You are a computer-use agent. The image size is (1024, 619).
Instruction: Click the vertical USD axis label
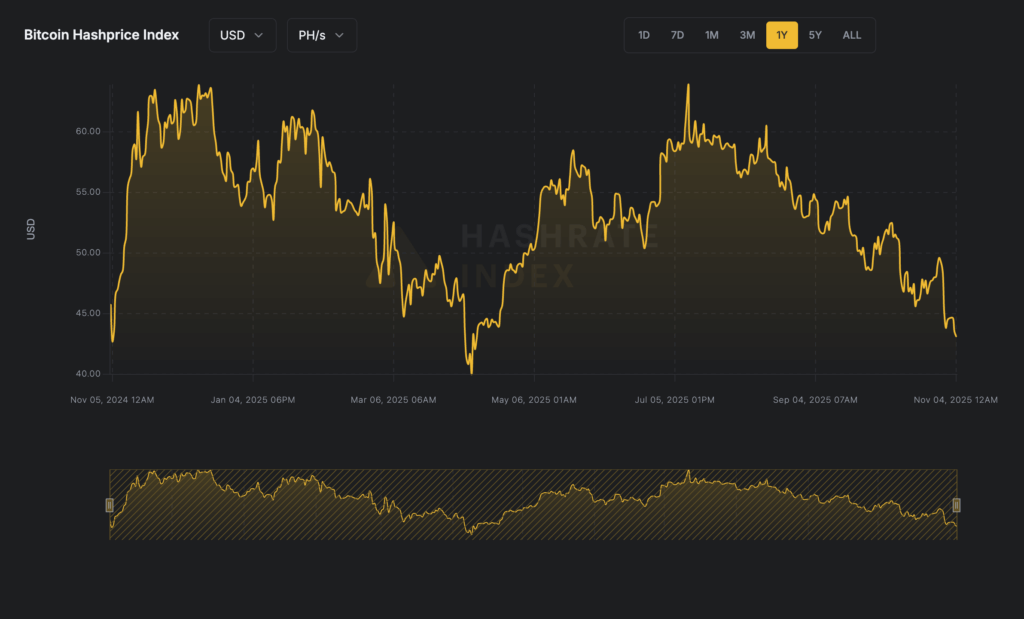31,229
